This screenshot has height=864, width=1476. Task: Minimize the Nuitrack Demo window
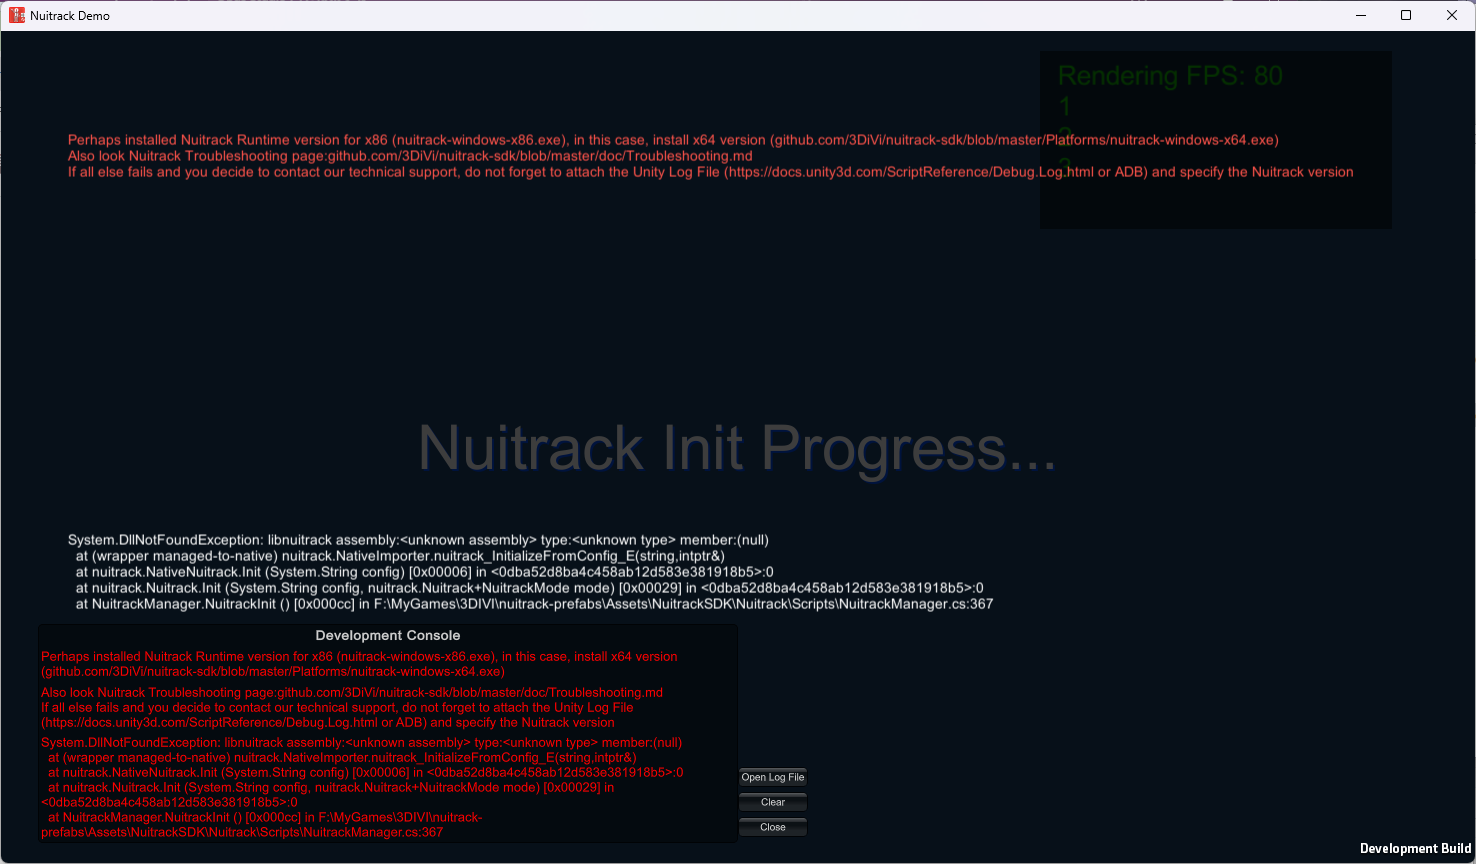(1361, 15)
